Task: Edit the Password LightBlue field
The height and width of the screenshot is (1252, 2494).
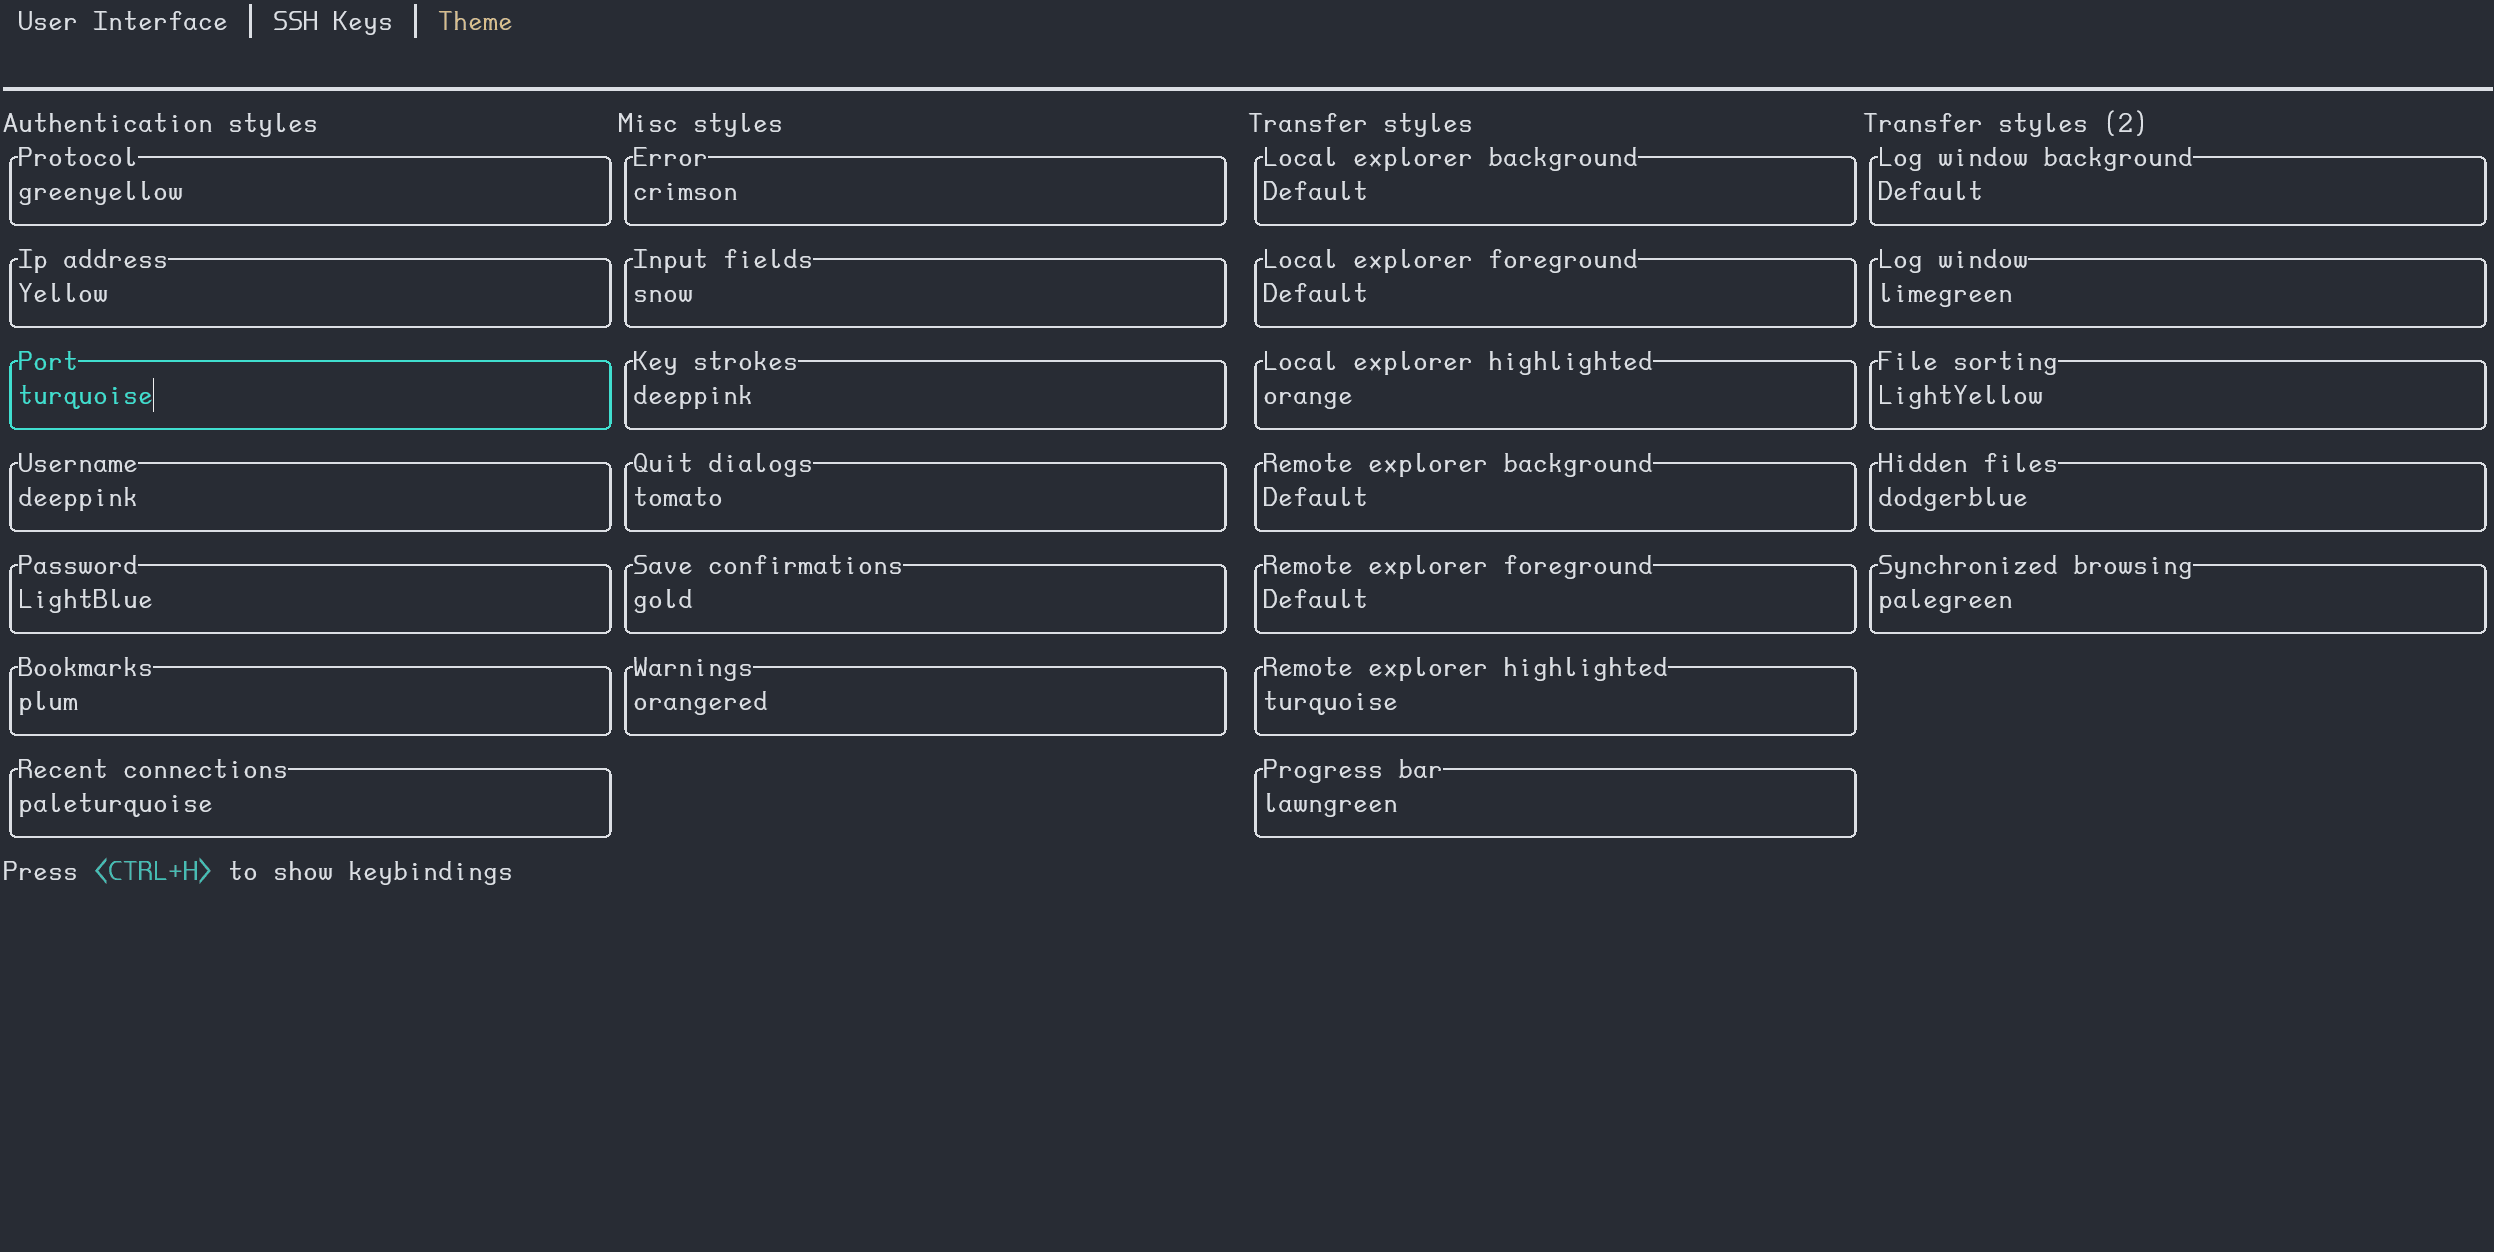Action: point(310,600)
